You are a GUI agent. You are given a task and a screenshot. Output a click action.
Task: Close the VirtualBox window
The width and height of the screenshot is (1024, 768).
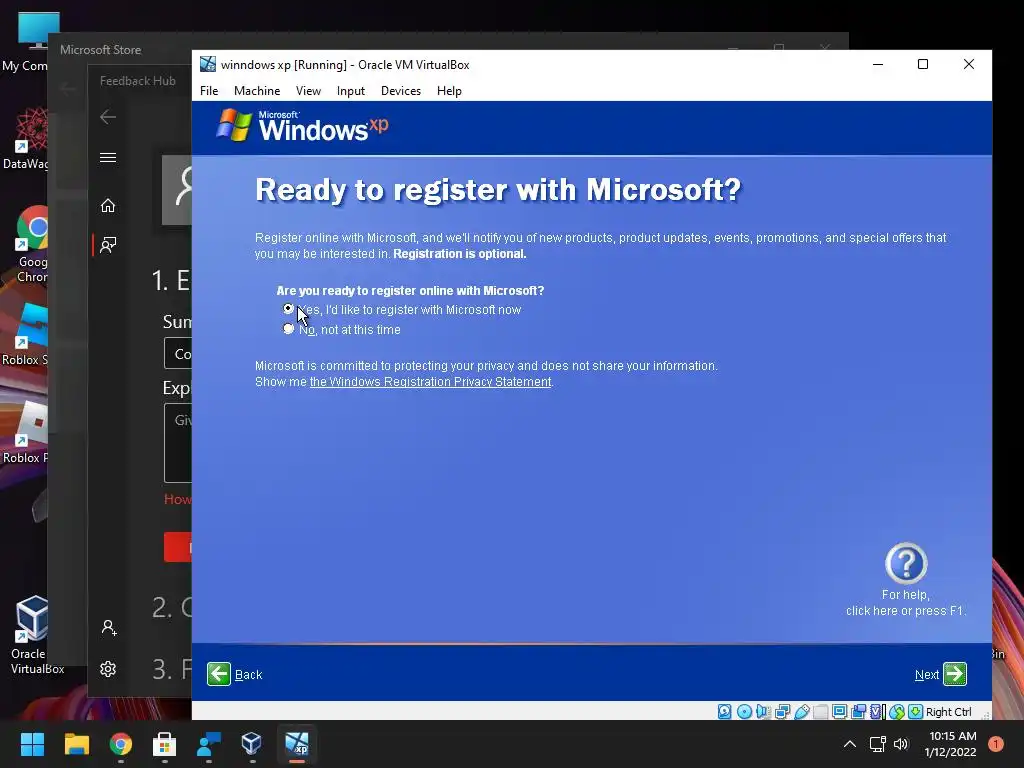pyautogui.click(x=968, y=64)
